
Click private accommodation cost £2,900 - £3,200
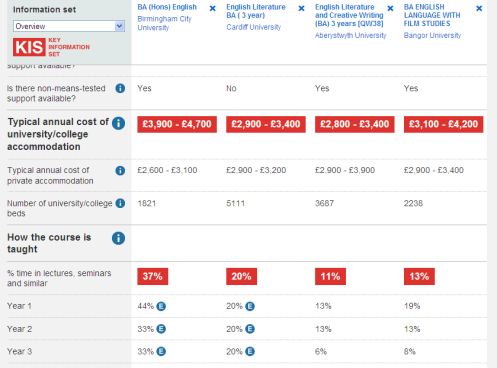256,170
